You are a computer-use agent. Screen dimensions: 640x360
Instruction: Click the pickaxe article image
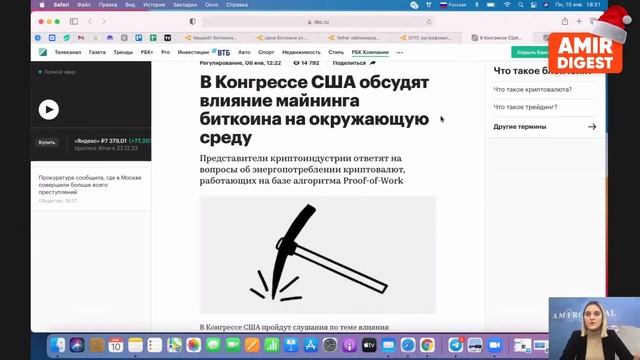pos(318,254)
